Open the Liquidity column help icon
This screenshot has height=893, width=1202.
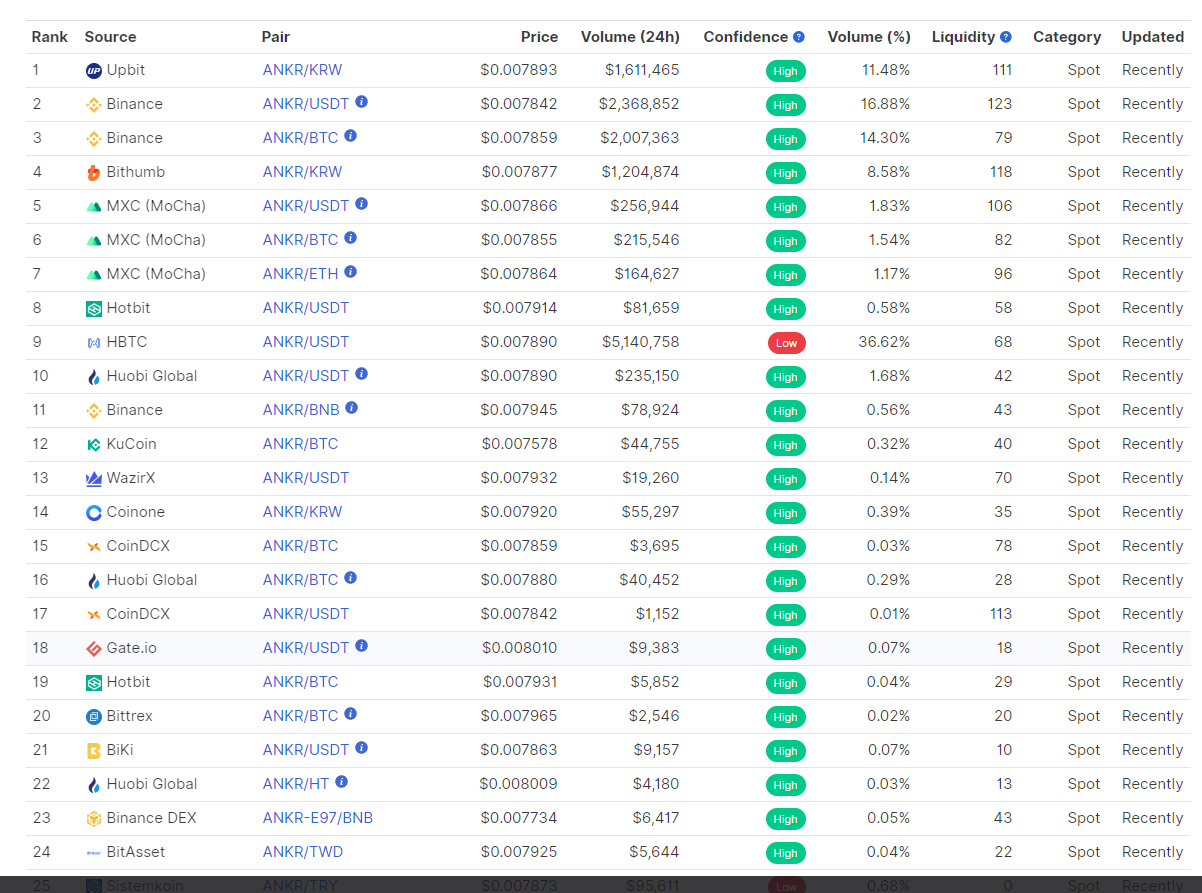(1006, 37)
